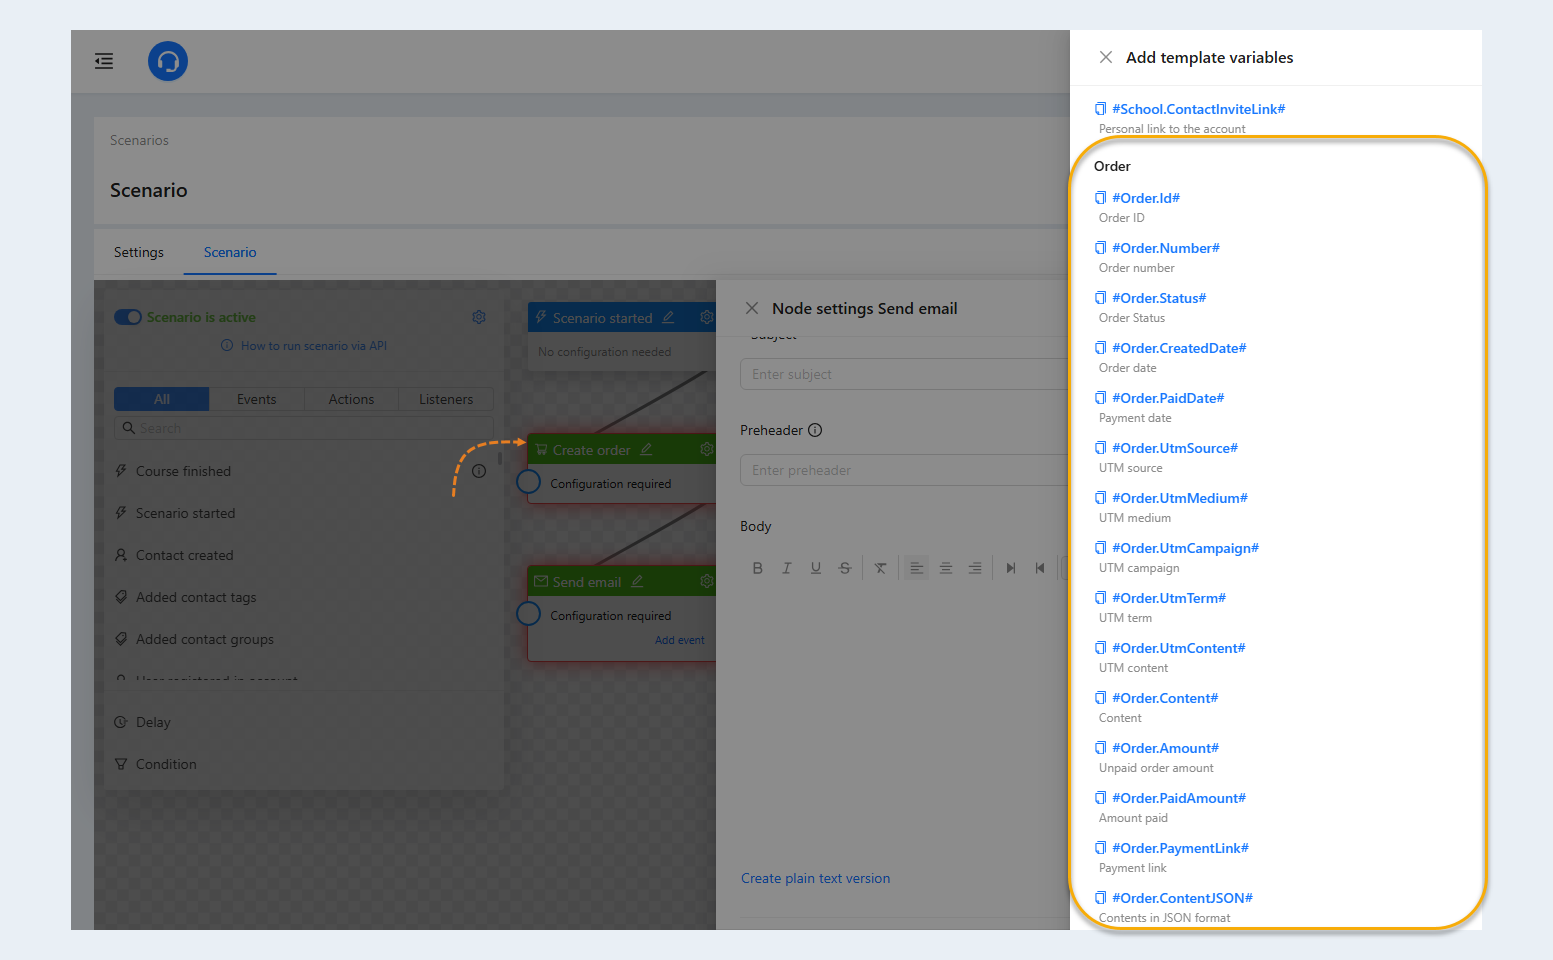This screenshot has height=960, width=1553.
Task: Clear formatting in Body editor toolbar
Action: (880, 568)
